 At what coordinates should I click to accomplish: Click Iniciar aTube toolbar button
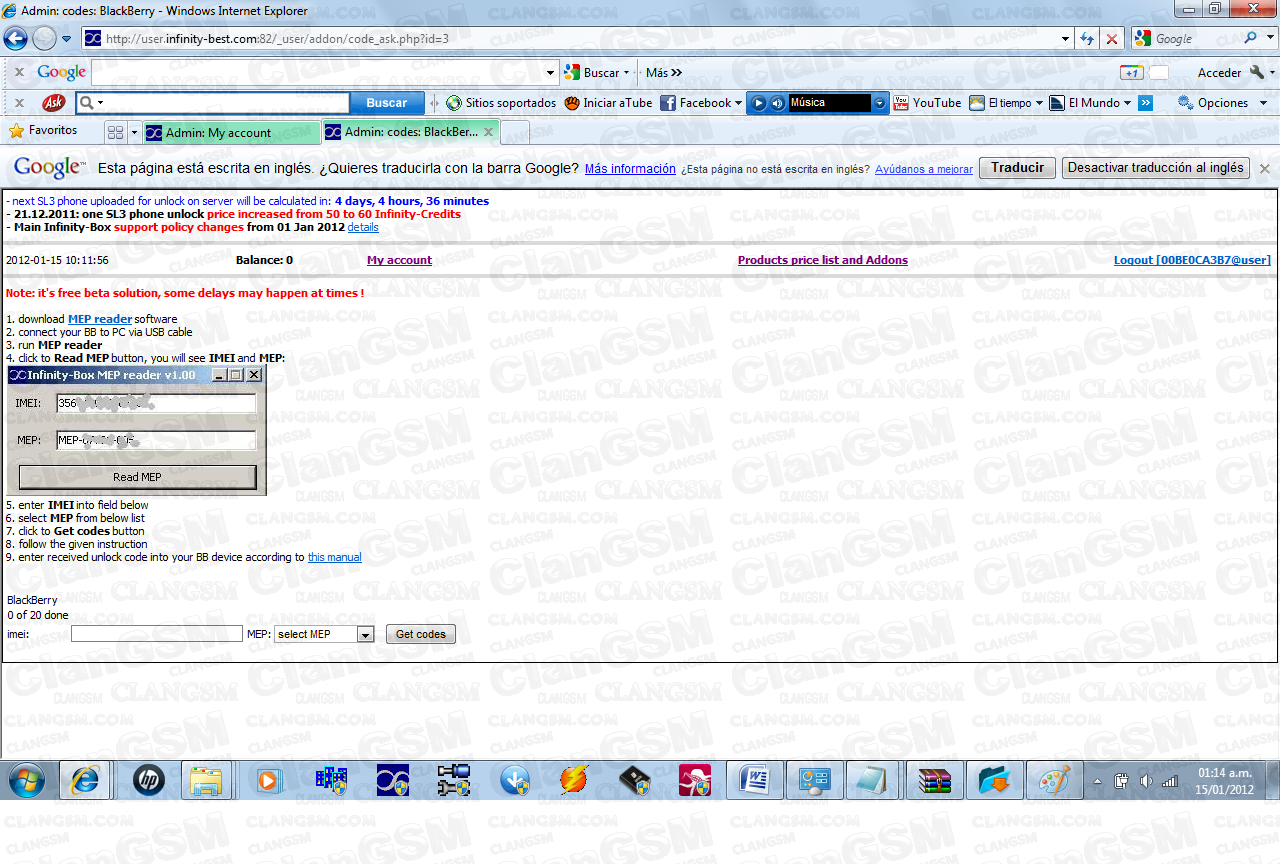click(608, 103)
